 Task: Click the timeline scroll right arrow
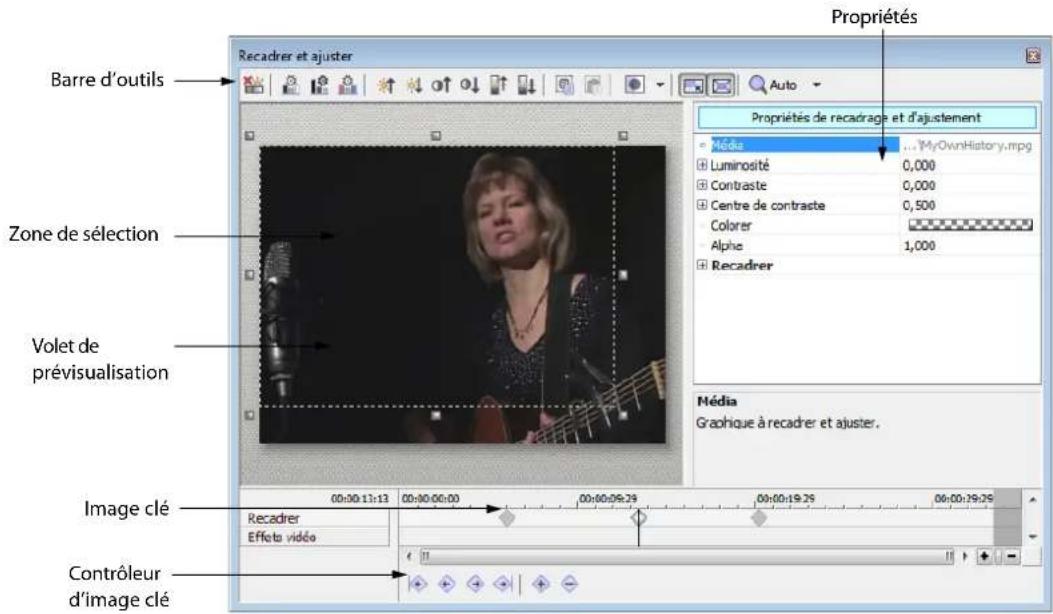(965, 556)
